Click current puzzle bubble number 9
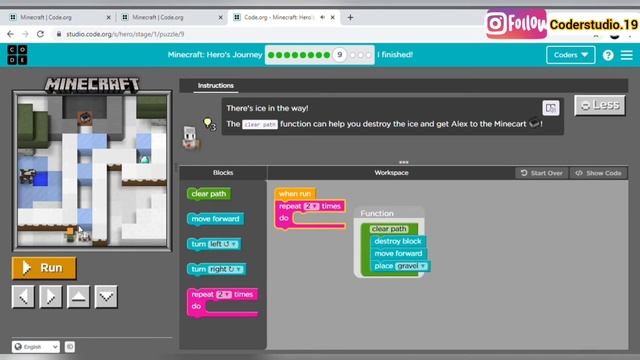The image size is (640, 360). (339, 55)
